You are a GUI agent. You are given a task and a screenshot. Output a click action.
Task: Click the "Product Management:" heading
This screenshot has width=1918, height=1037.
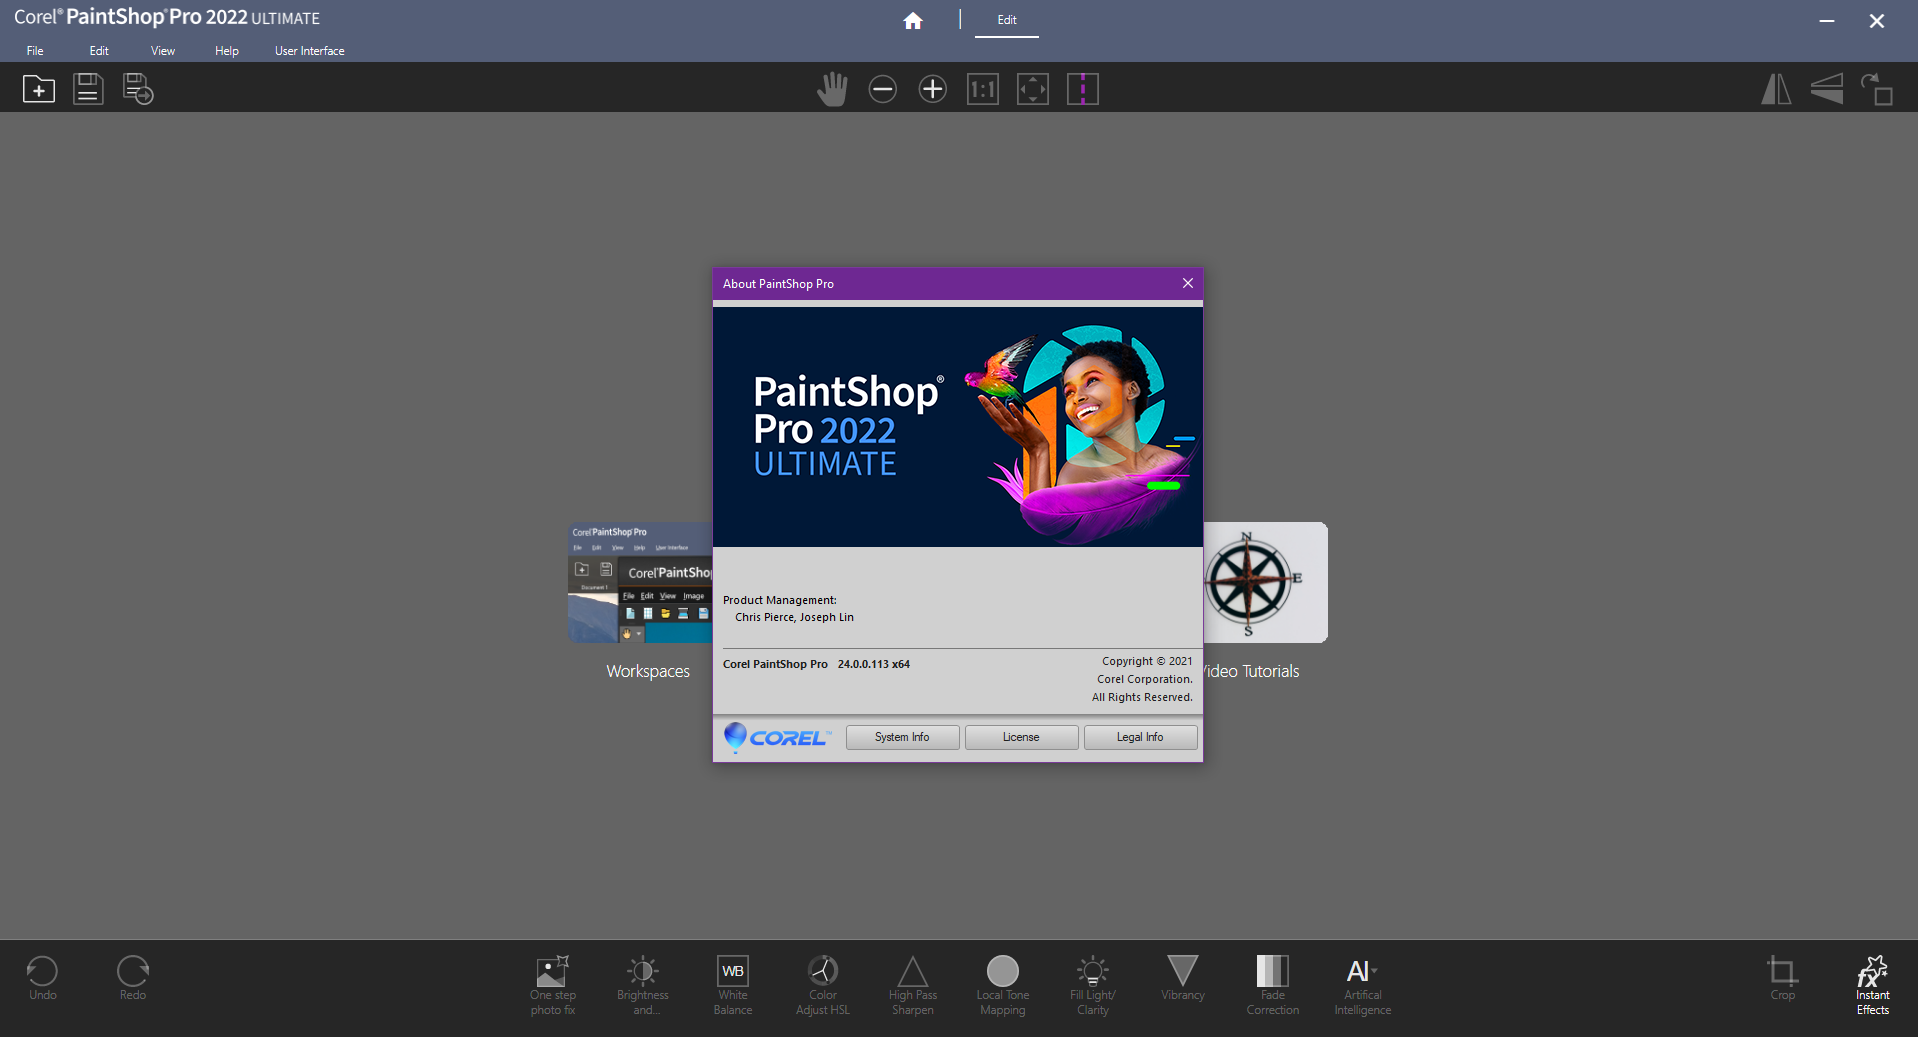coord(780,600)
